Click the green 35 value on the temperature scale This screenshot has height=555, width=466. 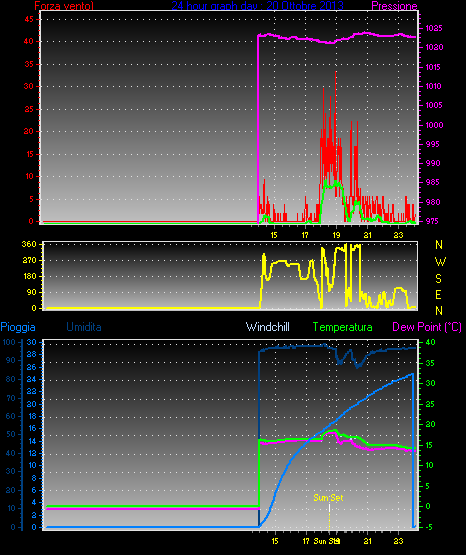[x=430, y=363]
